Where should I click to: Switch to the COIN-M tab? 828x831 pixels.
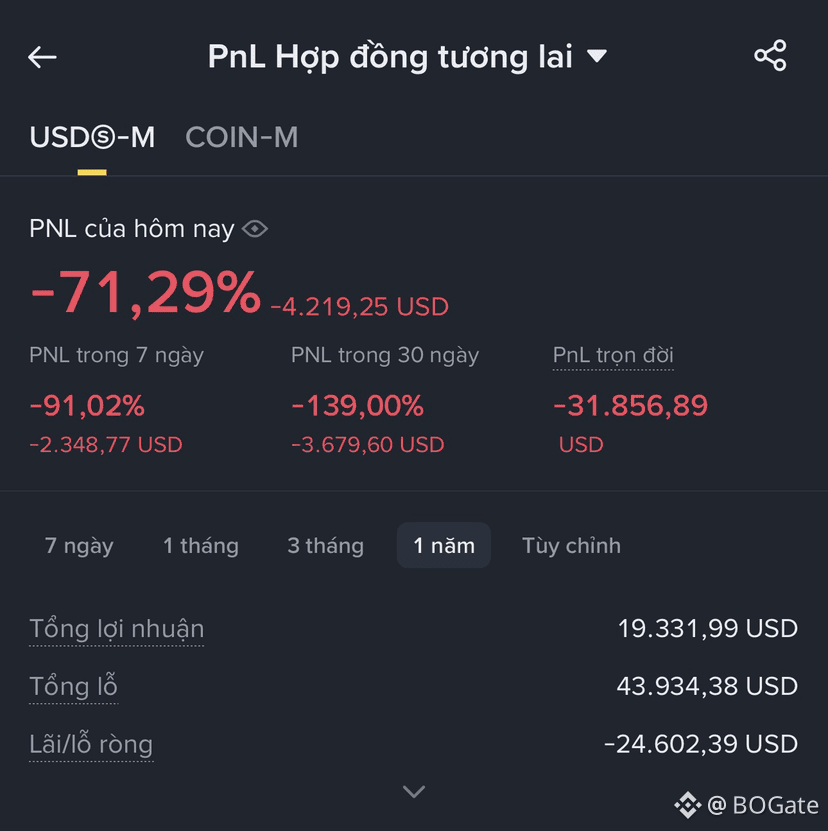tap(242, 137)
